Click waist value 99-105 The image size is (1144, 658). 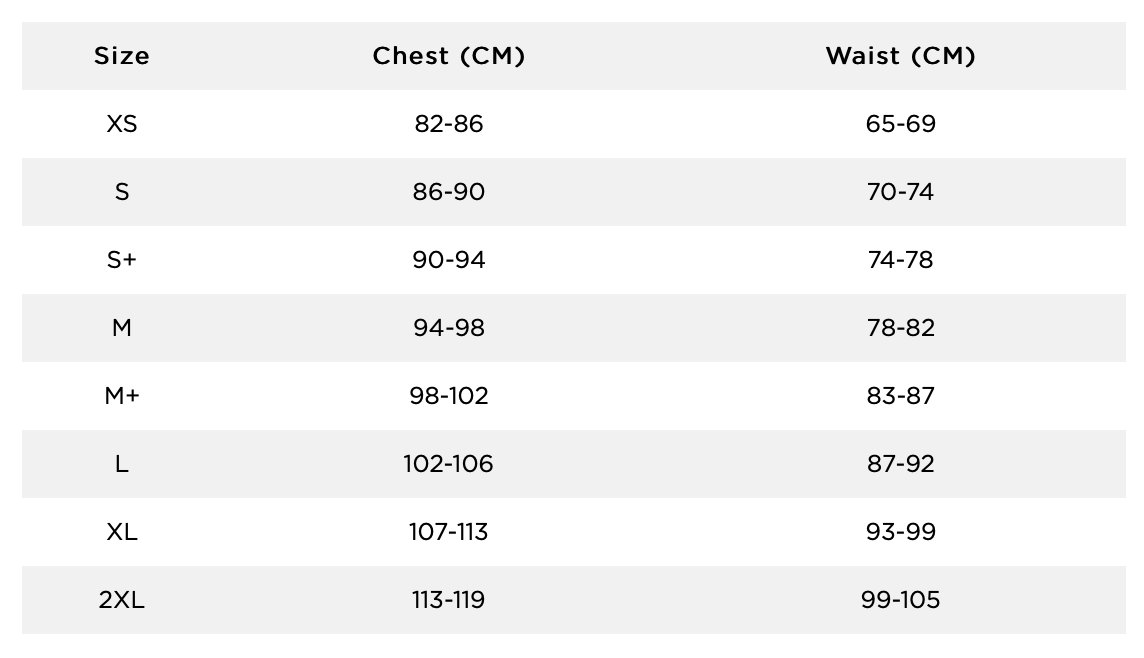(x=900, y=600)
